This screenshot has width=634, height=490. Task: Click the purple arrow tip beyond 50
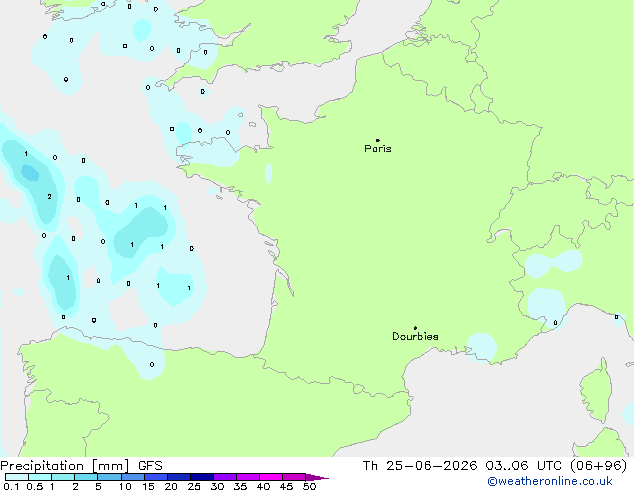[x=317, y=477]
